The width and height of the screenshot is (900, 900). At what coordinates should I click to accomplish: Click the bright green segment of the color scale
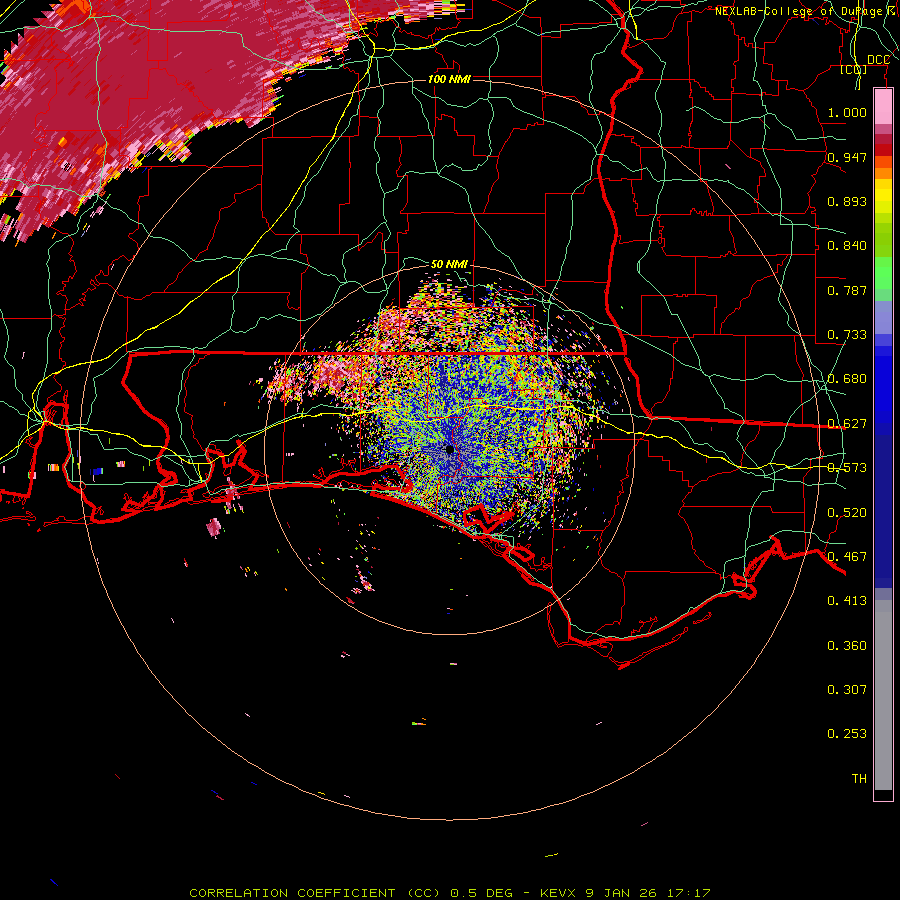tap(883, 273)
